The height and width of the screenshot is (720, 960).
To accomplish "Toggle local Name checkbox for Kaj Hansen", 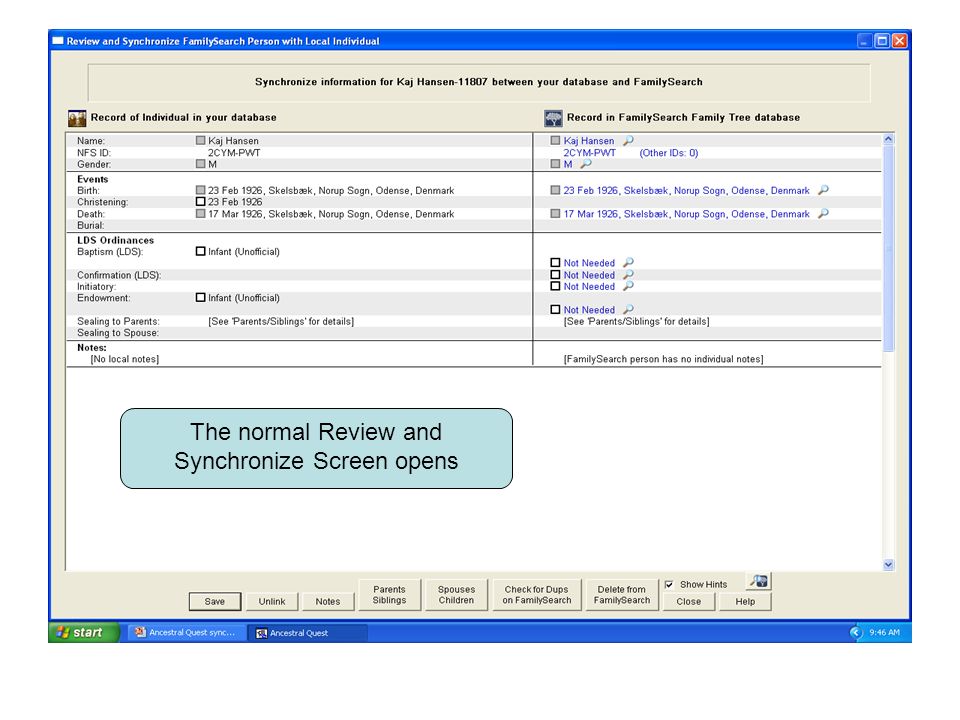I will 200,141.
